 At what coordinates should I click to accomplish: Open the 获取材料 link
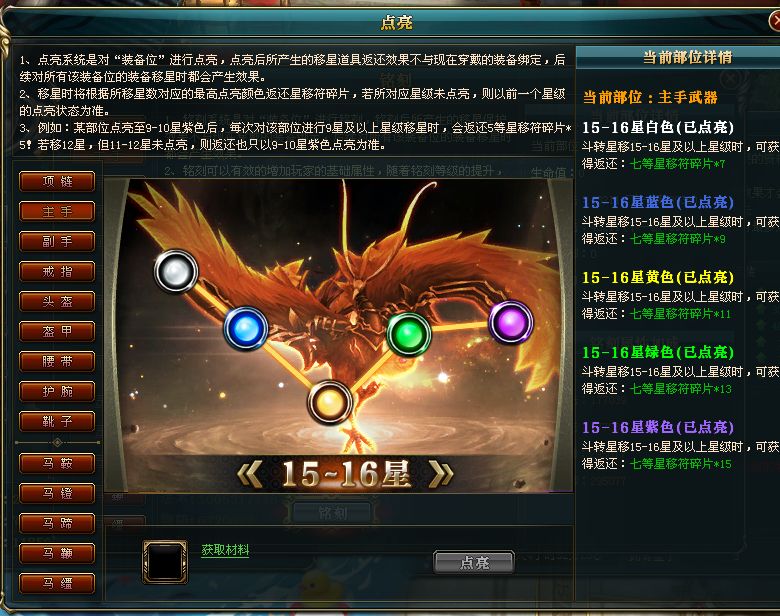click(x=225, y=550)
